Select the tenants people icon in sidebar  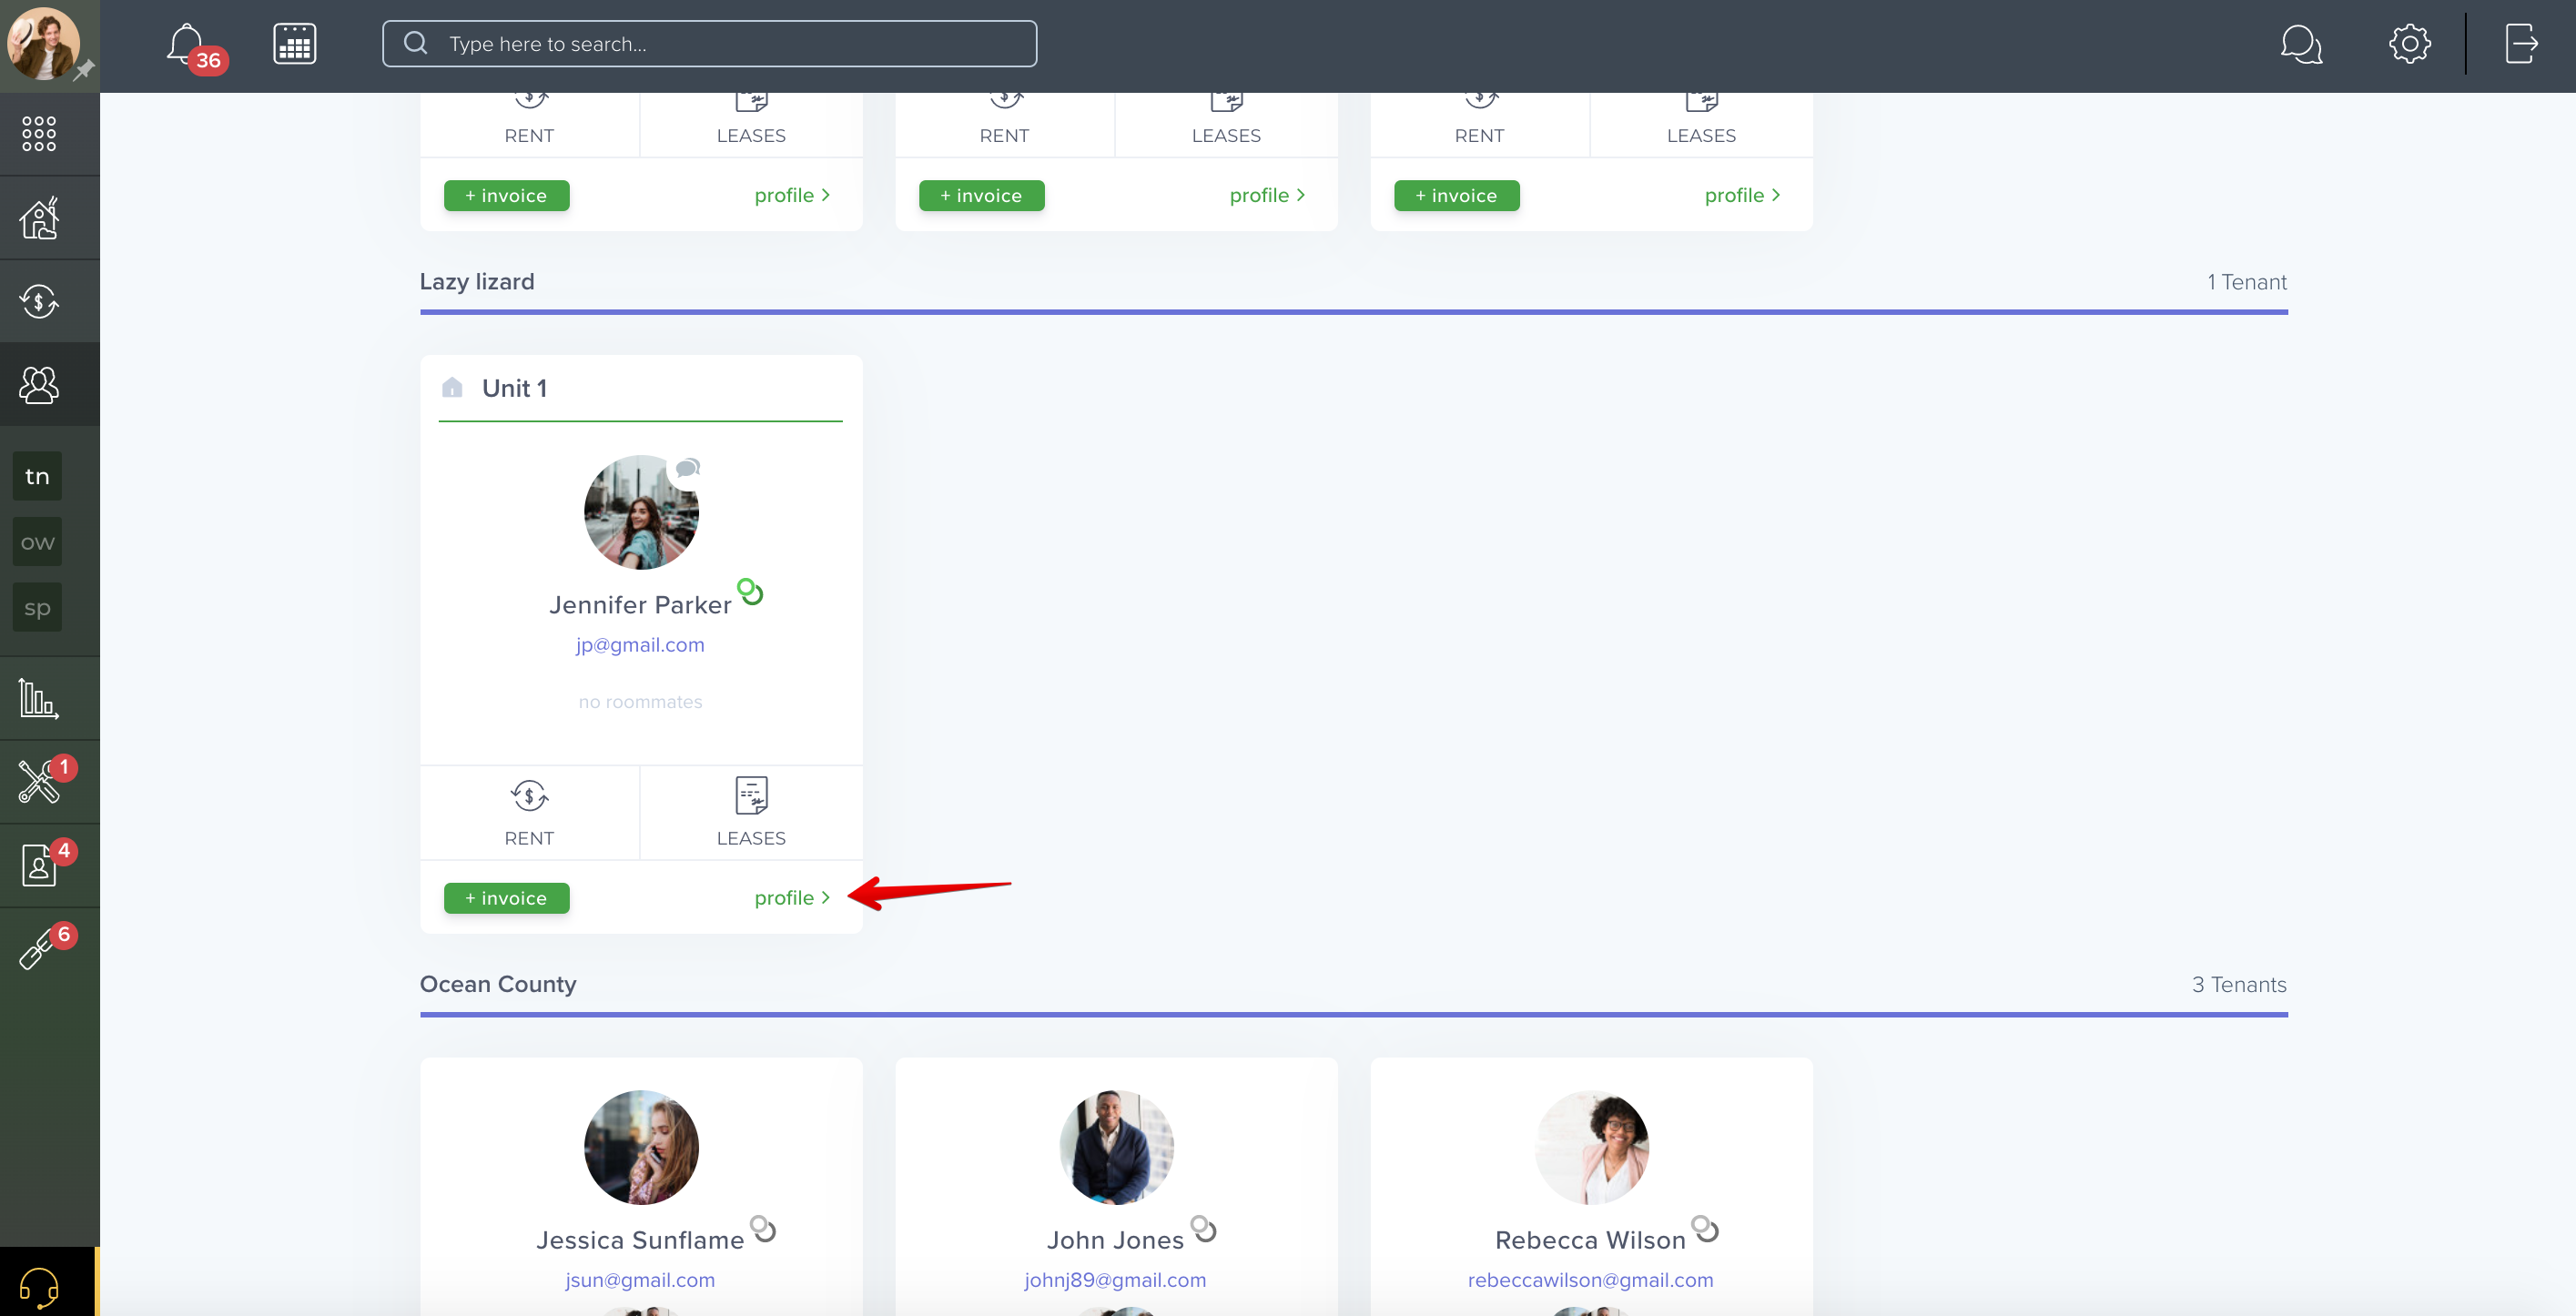[39, 385]
